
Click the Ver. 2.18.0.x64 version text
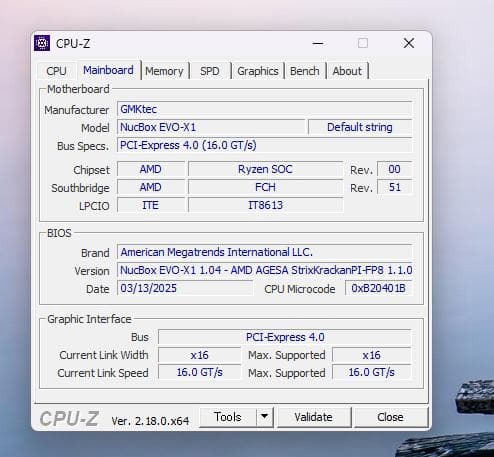pyautogui.click(x=150, y=421)
